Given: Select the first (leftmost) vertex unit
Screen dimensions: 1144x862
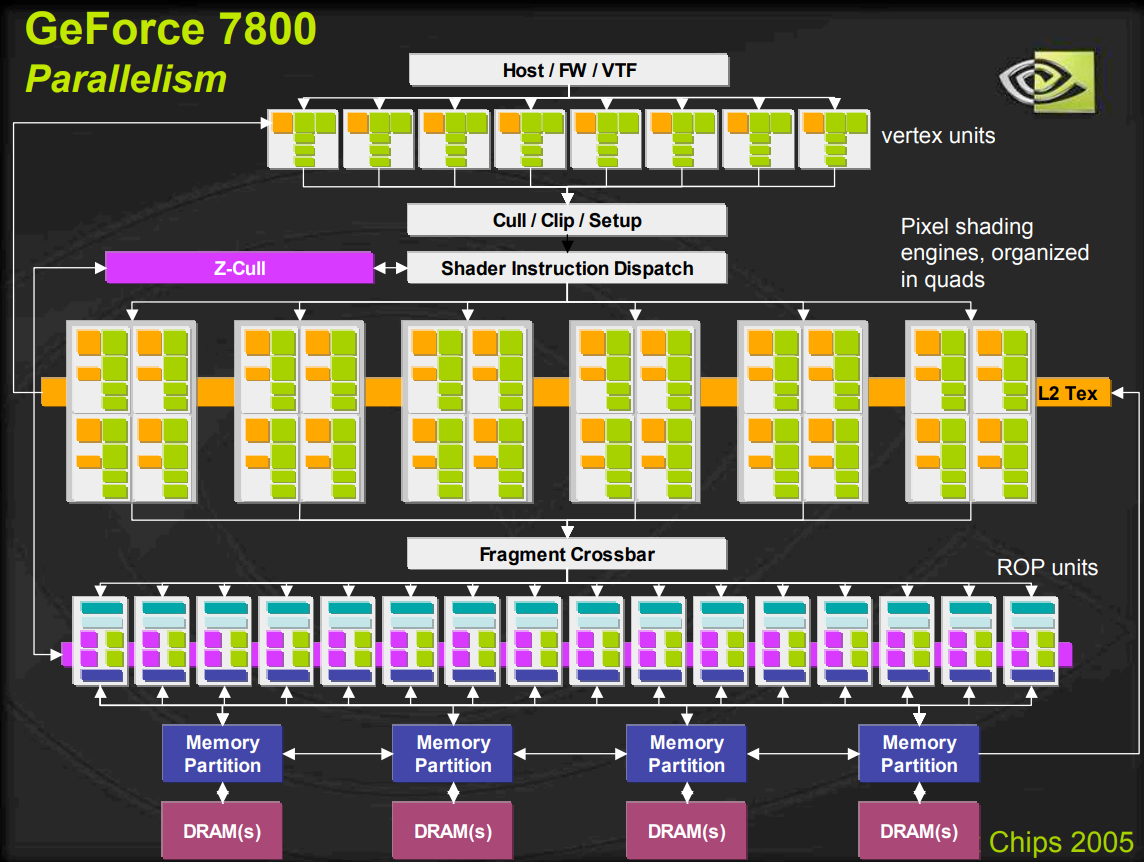Looking at the screenshot, I should (304, 139).
